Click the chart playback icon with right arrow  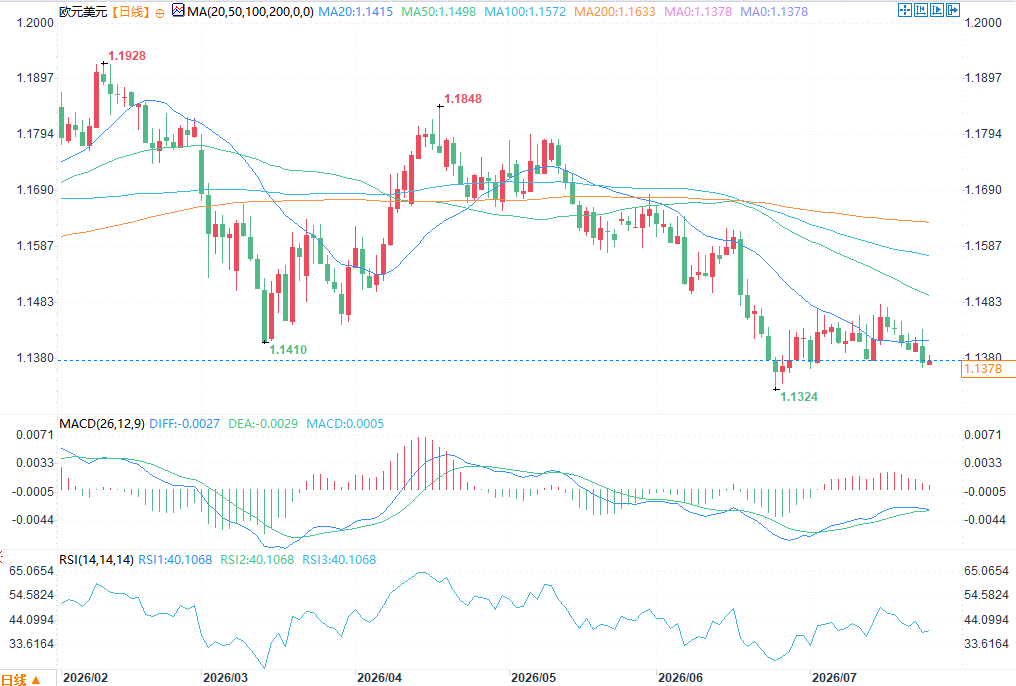(937, 10)
